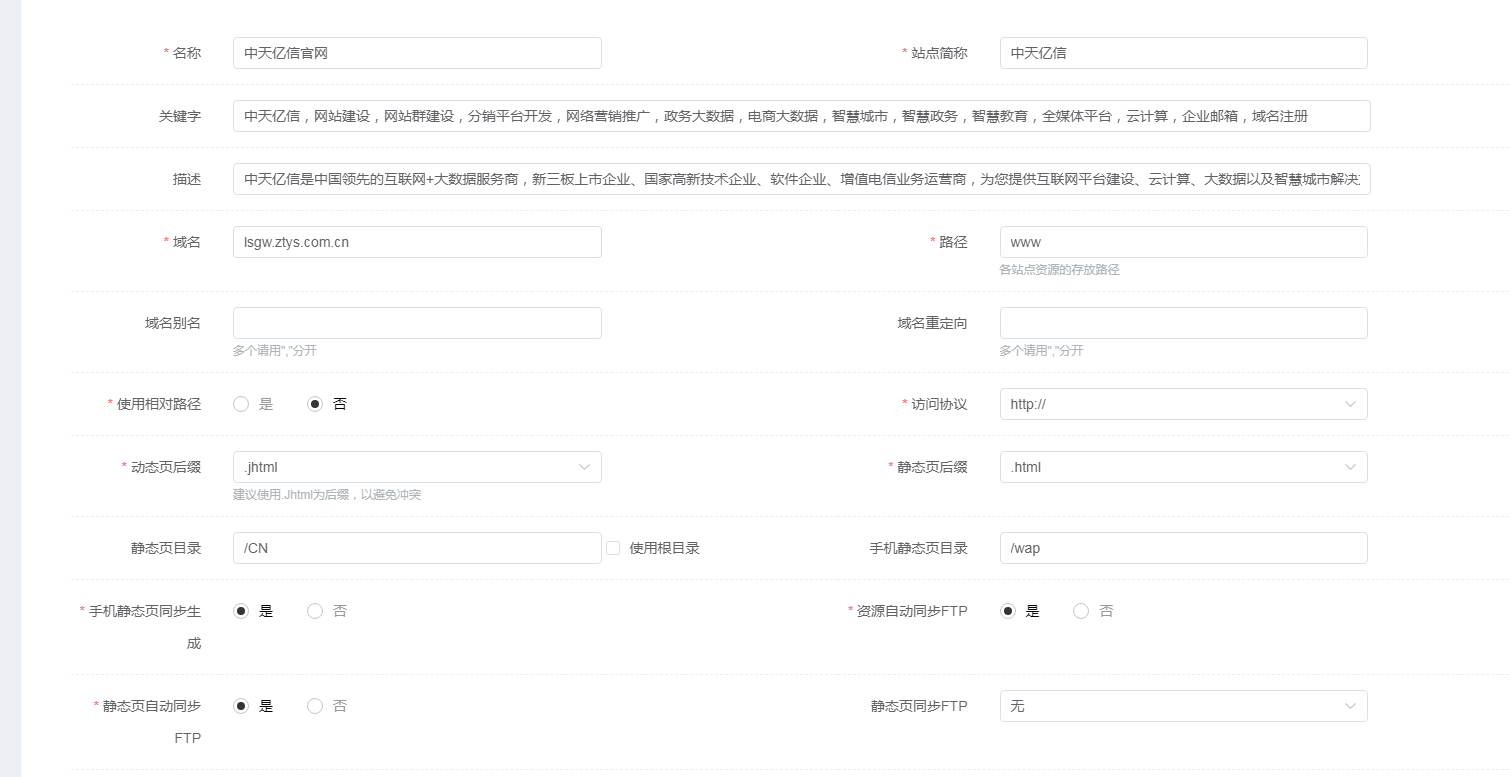Click the 手机静态页目录 field containing /wap
The width and height of the screenshot is (1509, 777).
tap(1183, 548)
